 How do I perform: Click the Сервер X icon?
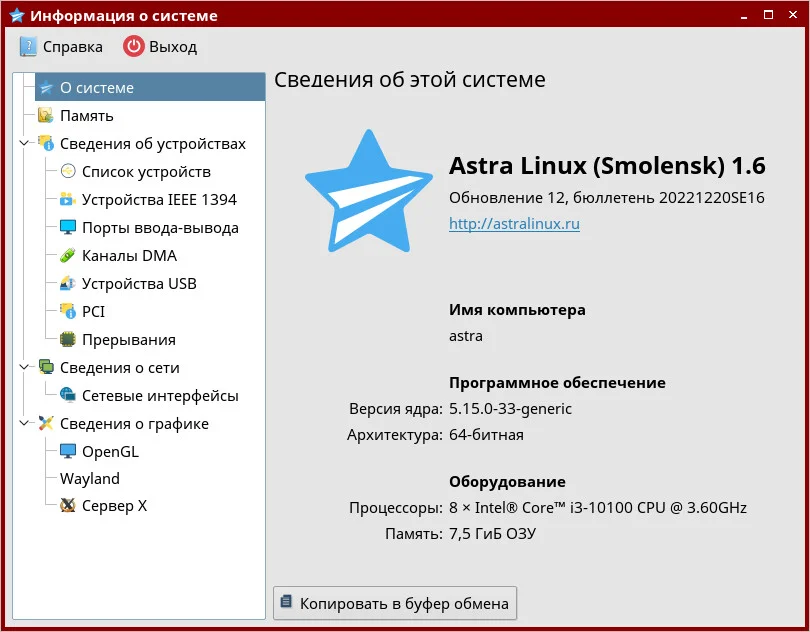pyautogui.click(x=68, y=505)
